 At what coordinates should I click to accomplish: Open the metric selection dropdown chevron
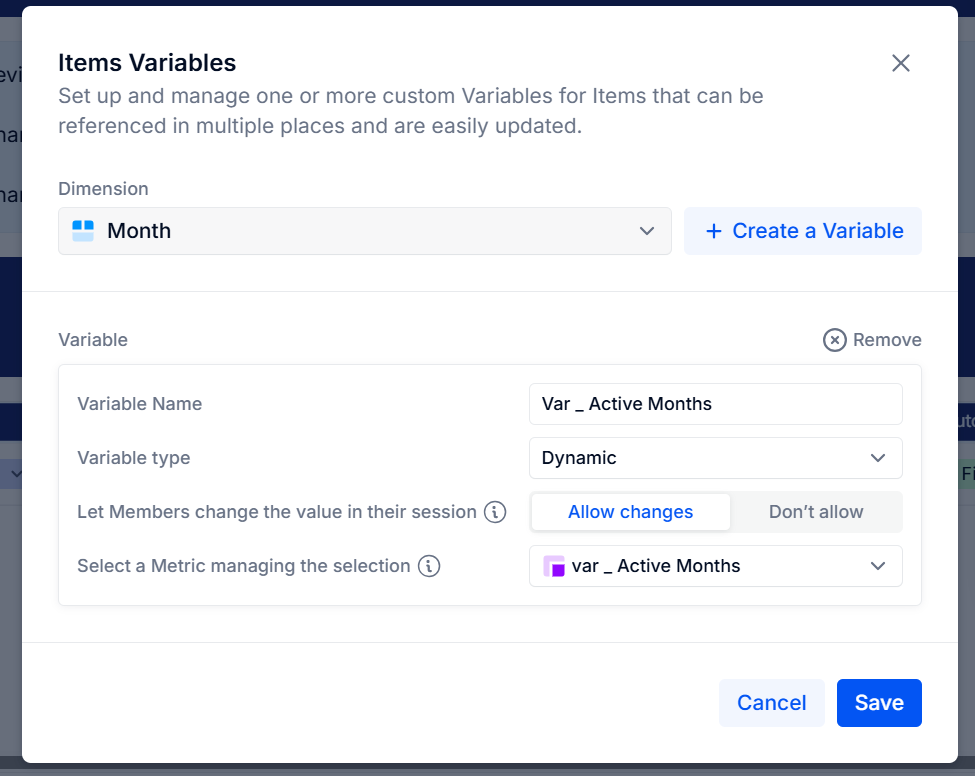(x=878, y=566)
